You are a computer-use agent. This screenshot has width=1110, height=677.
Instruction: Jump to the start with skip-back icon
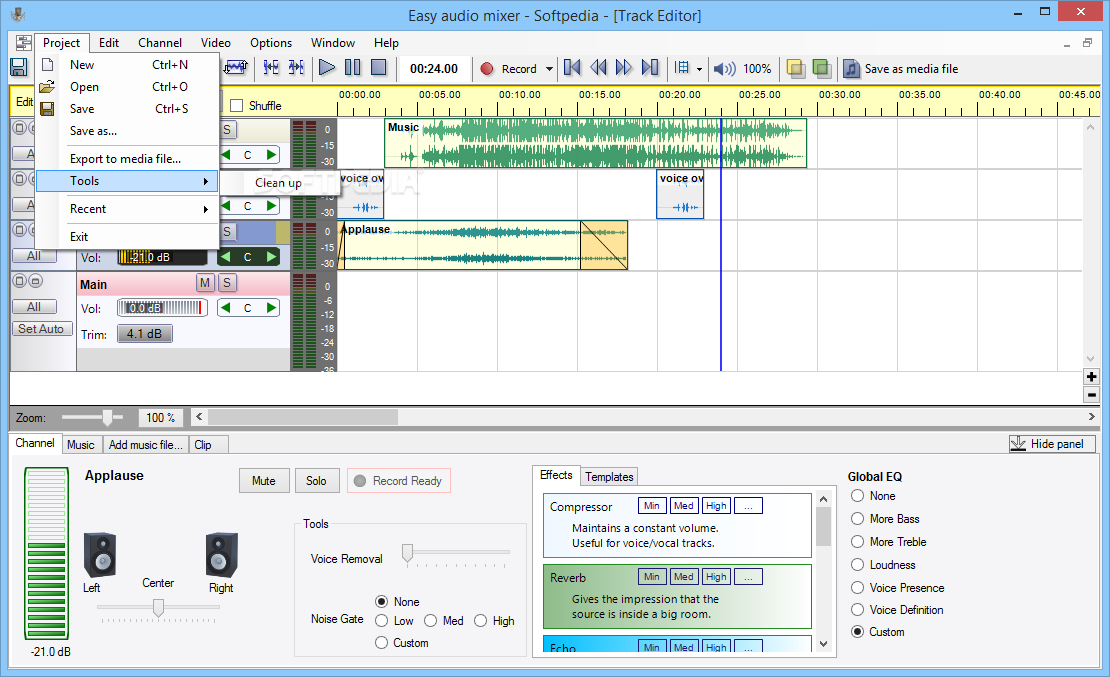point(572,68)
